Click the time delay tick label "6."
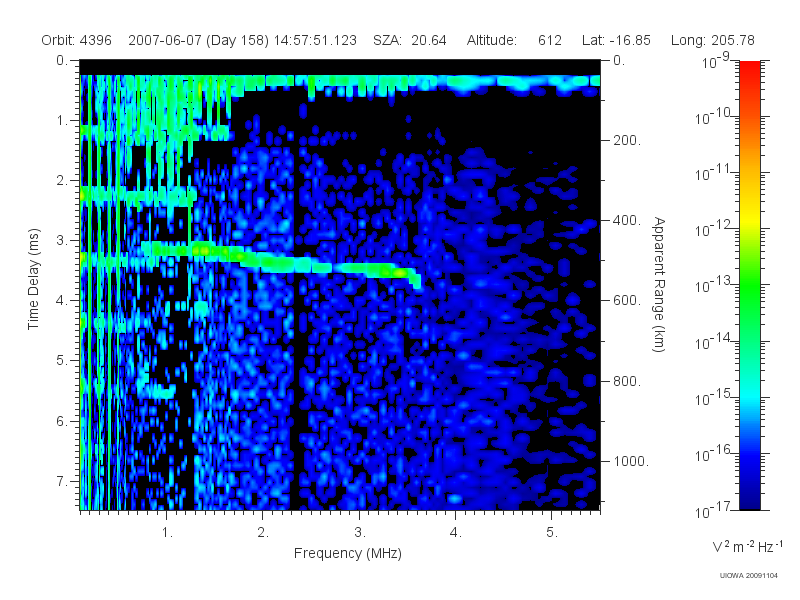 (62, 421)
